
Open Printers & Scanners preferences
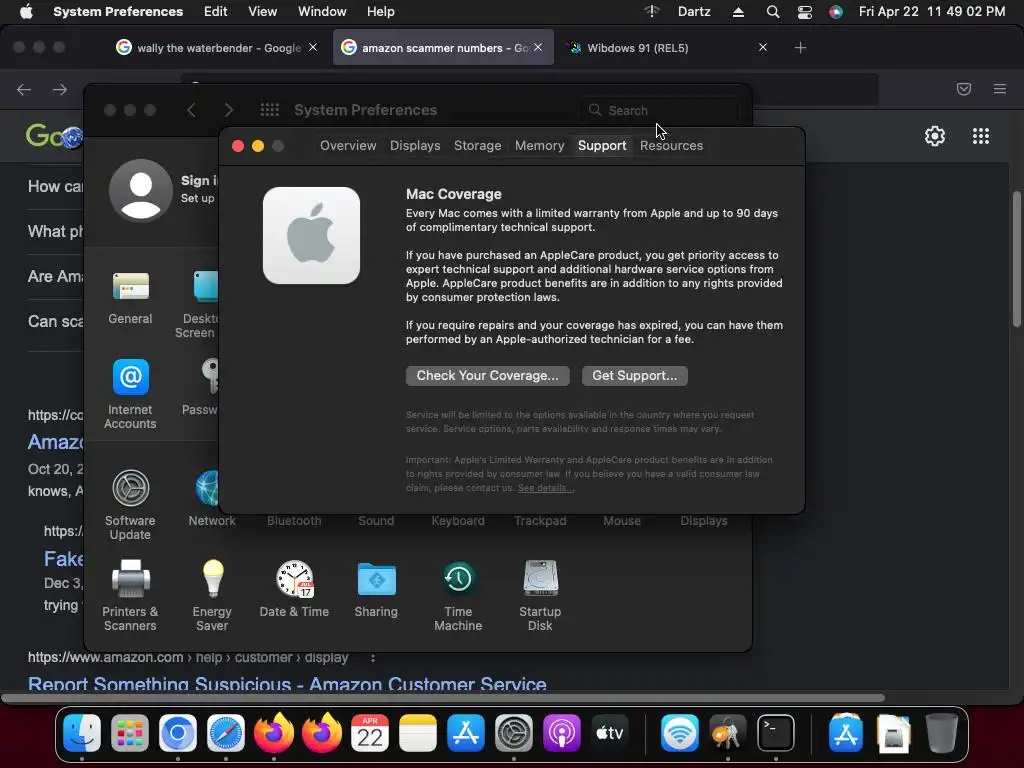click(x=130, y=596)
